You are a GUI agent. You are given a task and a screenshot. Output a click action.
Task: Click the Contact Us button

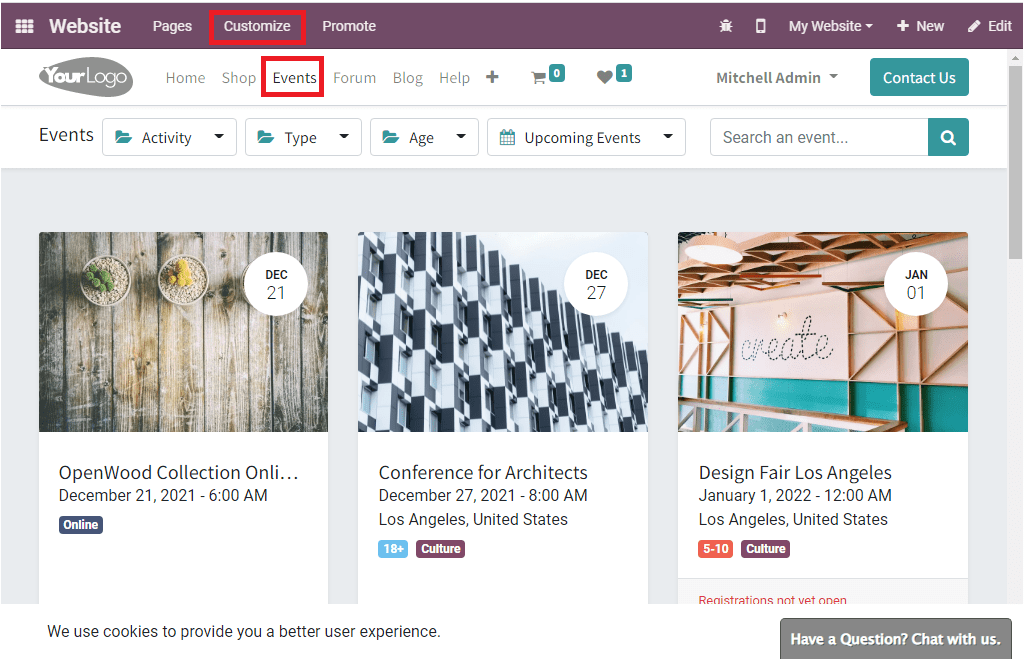pyautogui.click(x=918, y=76)
